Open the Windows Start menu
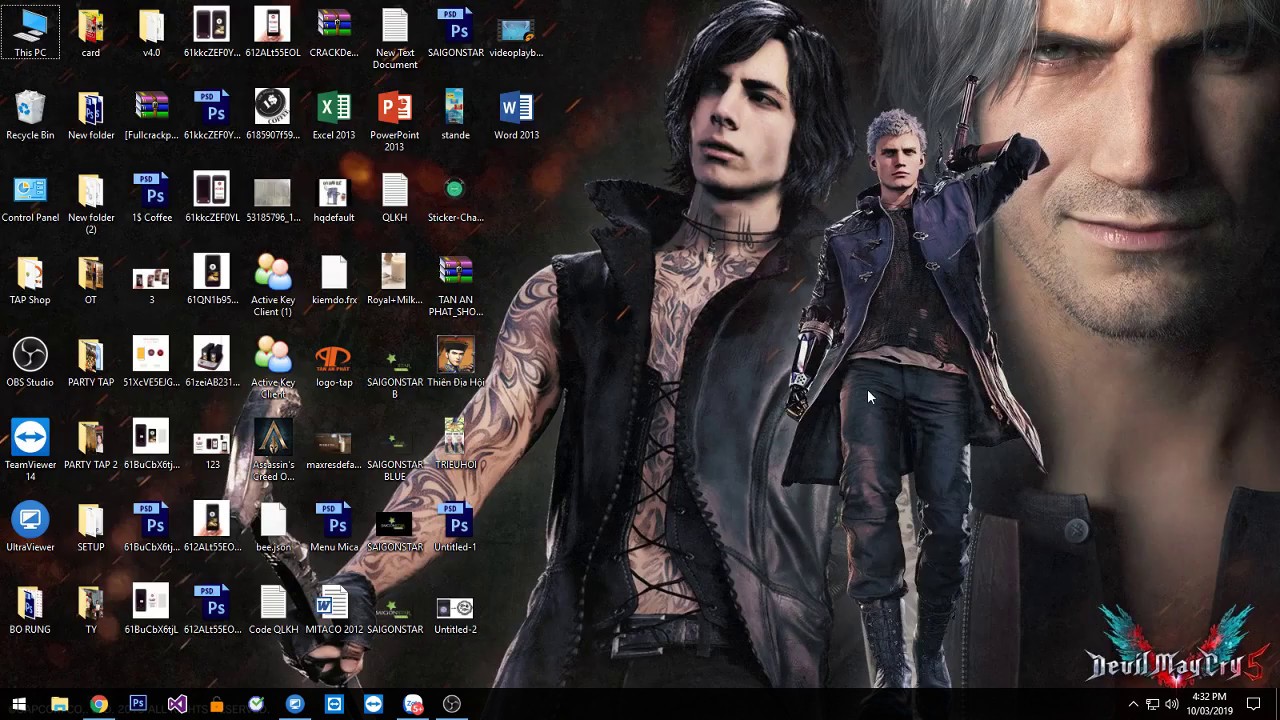This screenshot has width=1280, height=720. 19,704
